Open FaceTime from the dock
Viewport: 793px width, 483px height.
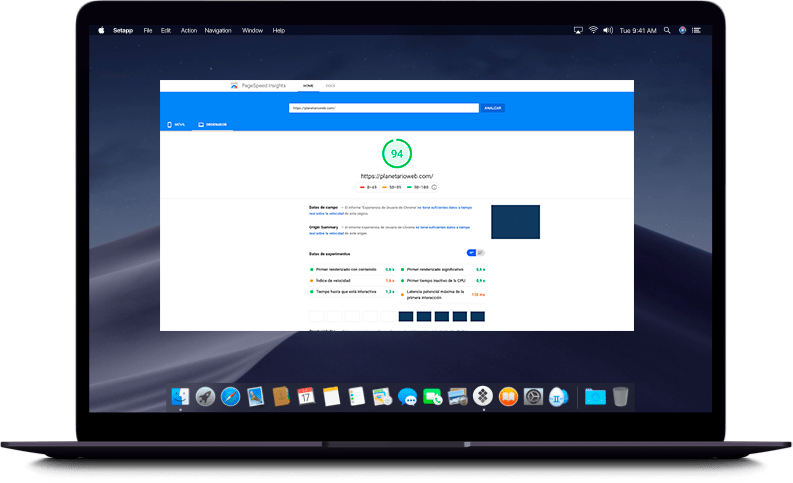pyautogui.click(x=432, y=396)
